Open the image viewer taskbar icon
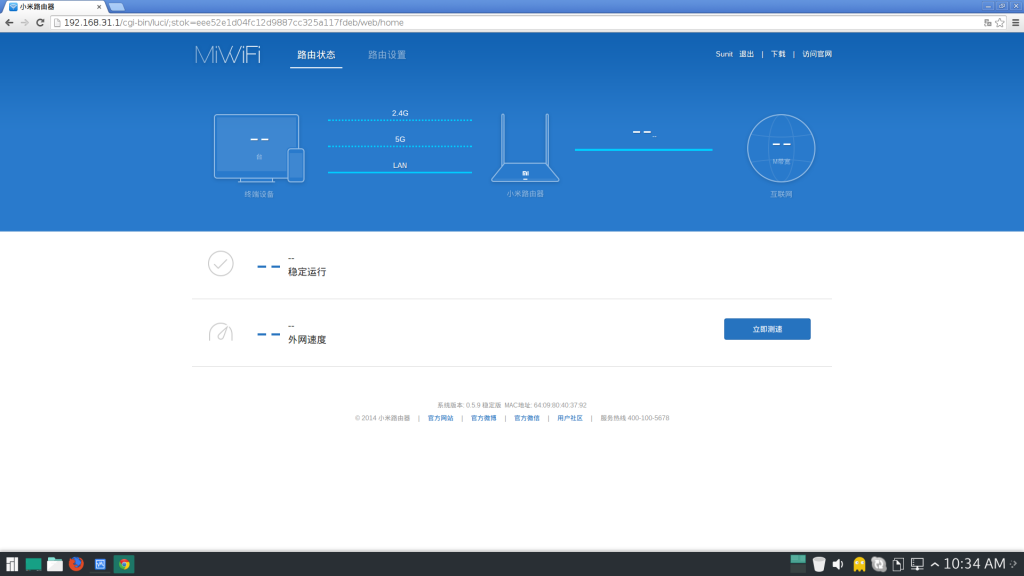The image size is (1024, 576). 100,564
